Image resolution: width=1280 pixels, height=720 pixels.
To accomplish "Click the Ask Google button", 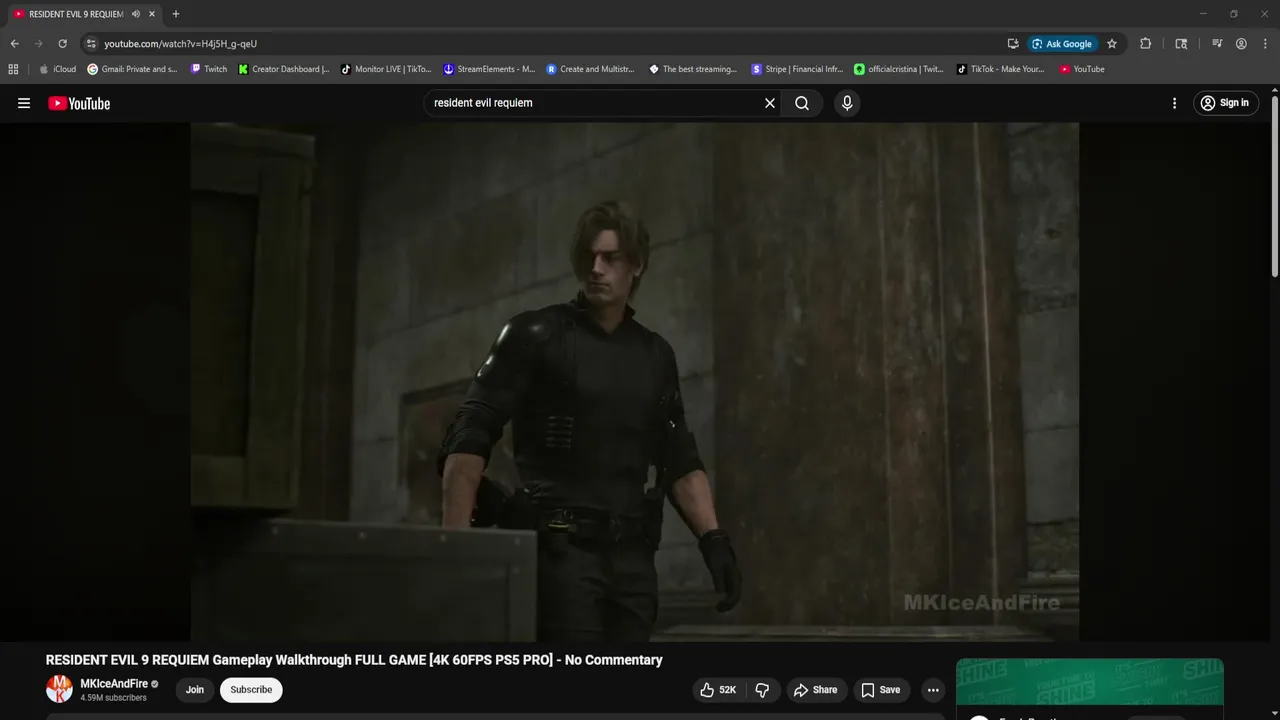I will (1062, 44).
